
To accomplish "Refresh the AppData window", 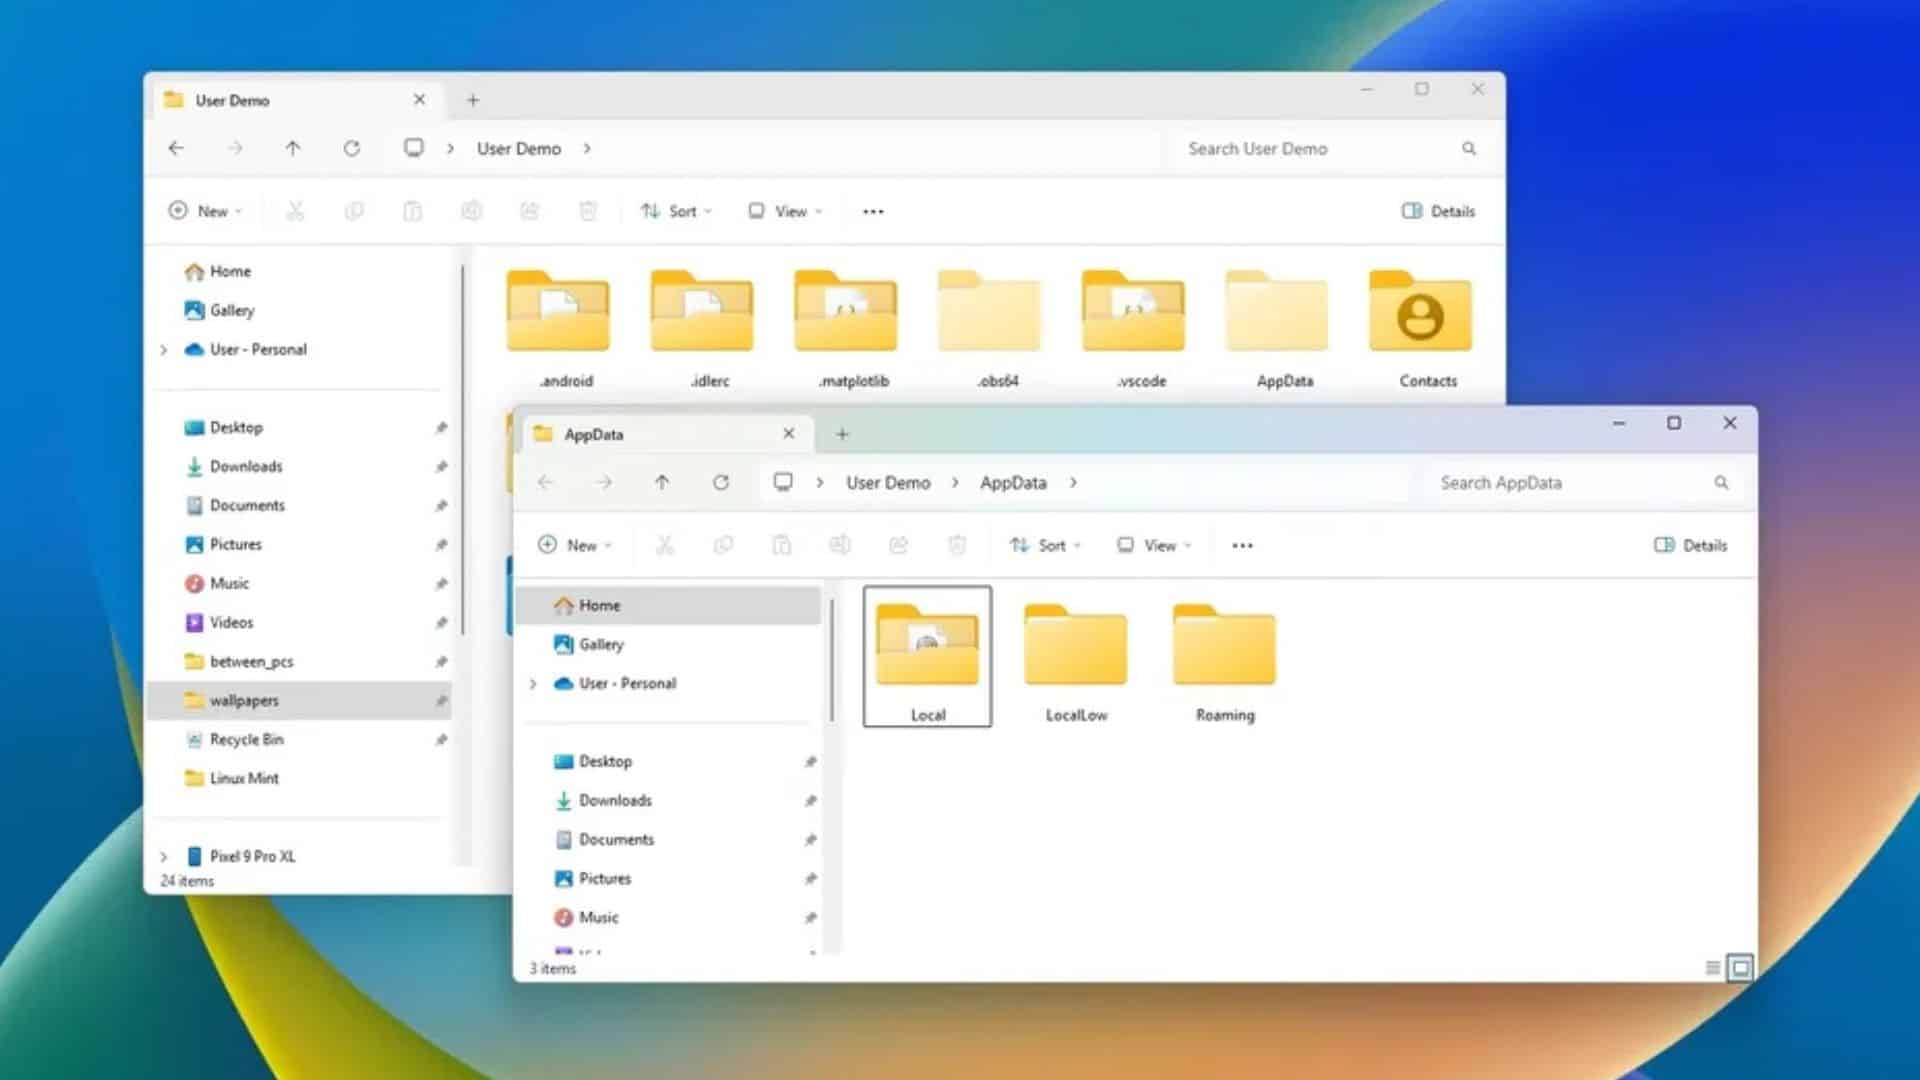I will (x=721, y=482).
